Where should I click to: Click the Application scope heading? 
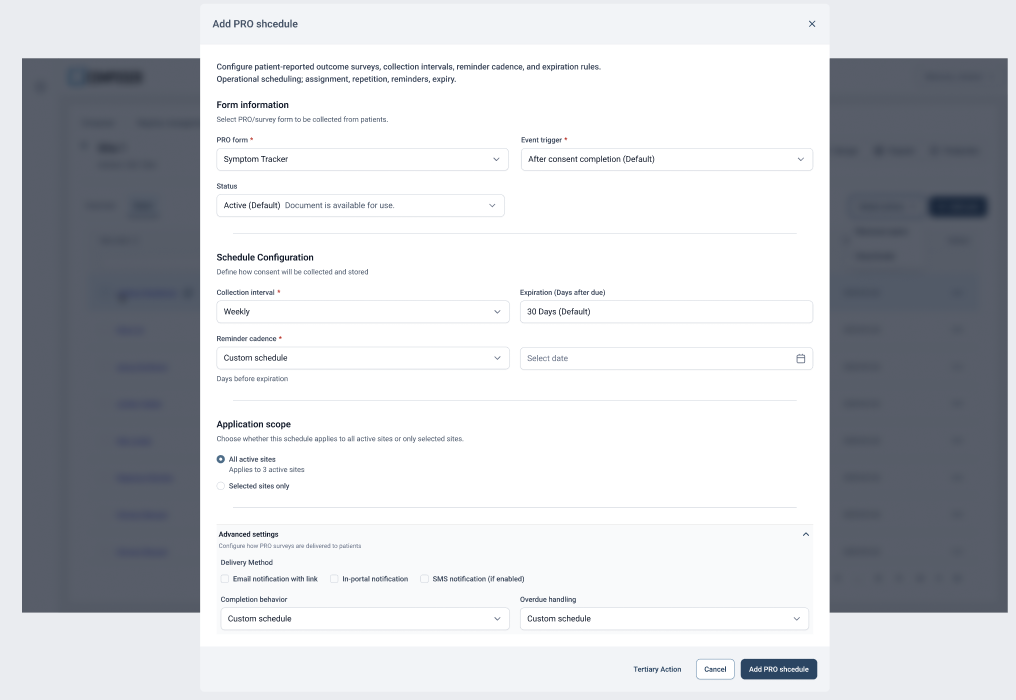click(253, 425)
